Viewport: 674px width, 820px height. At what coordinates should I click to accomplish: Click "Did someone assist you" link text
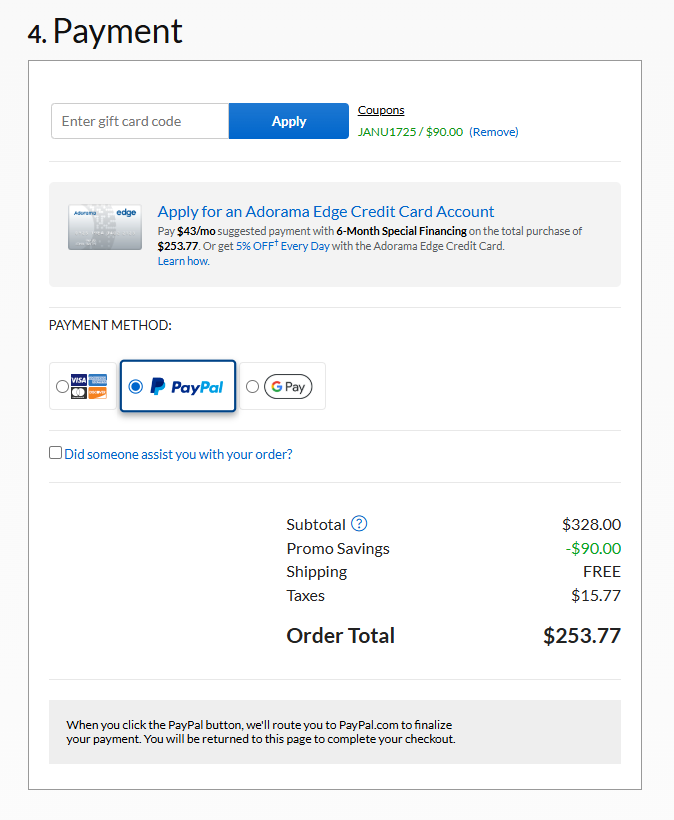pyautogui.click(x=178, y=454)
